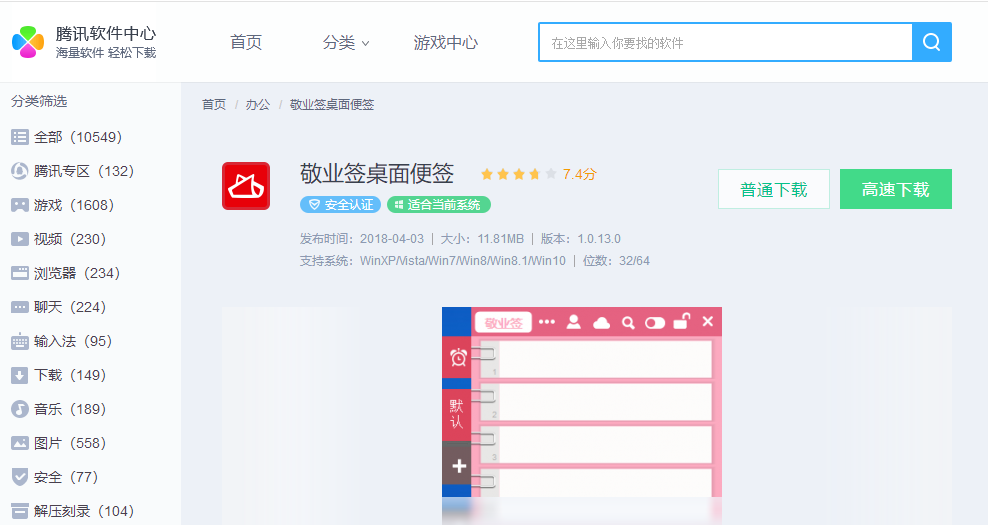Click the 聊天 chat bubble icon
This screenshot has width=988, height=525.
point(20,307)
